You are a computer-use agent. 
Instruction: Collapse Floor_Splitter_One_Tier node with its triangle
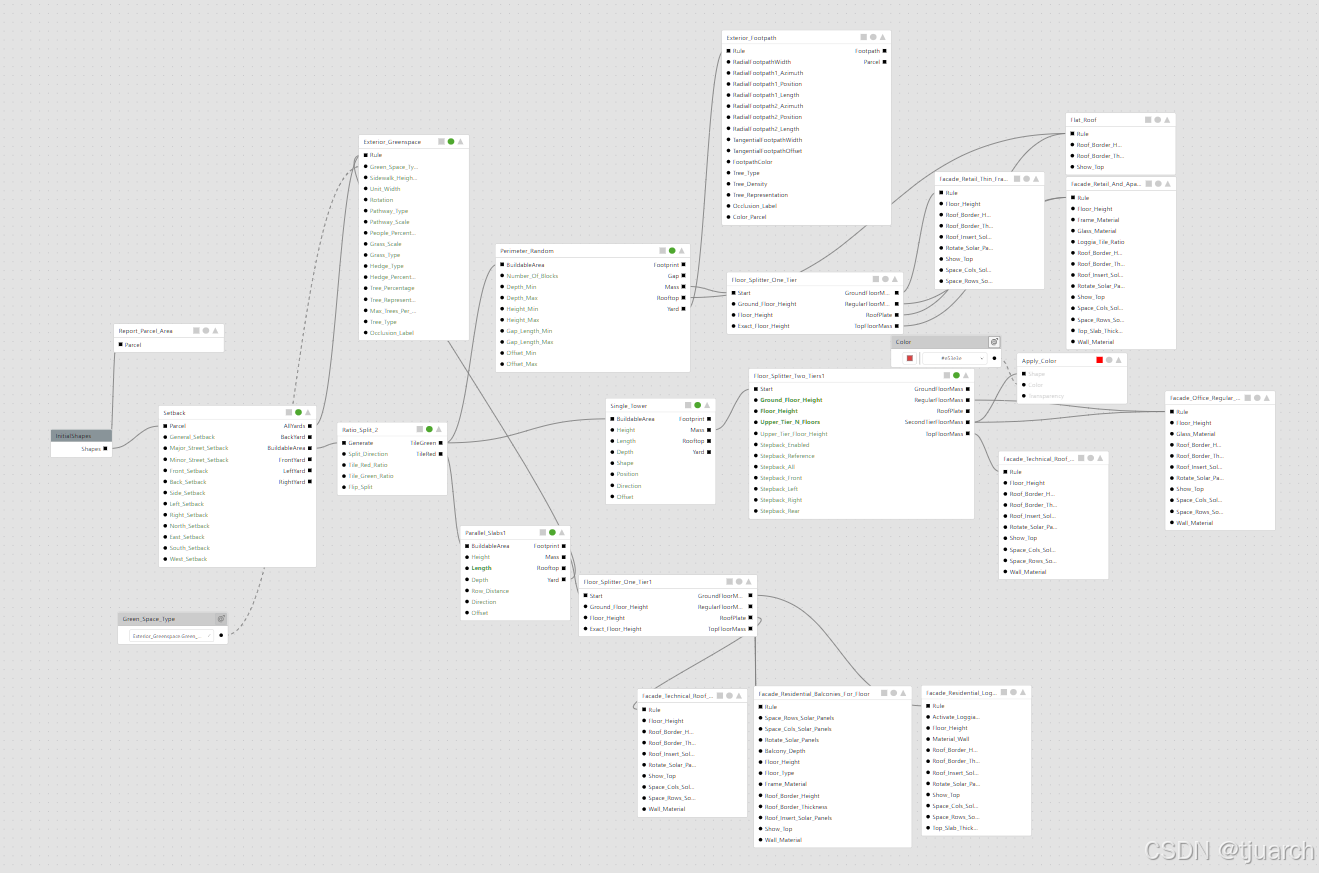(x=895, y=279)
